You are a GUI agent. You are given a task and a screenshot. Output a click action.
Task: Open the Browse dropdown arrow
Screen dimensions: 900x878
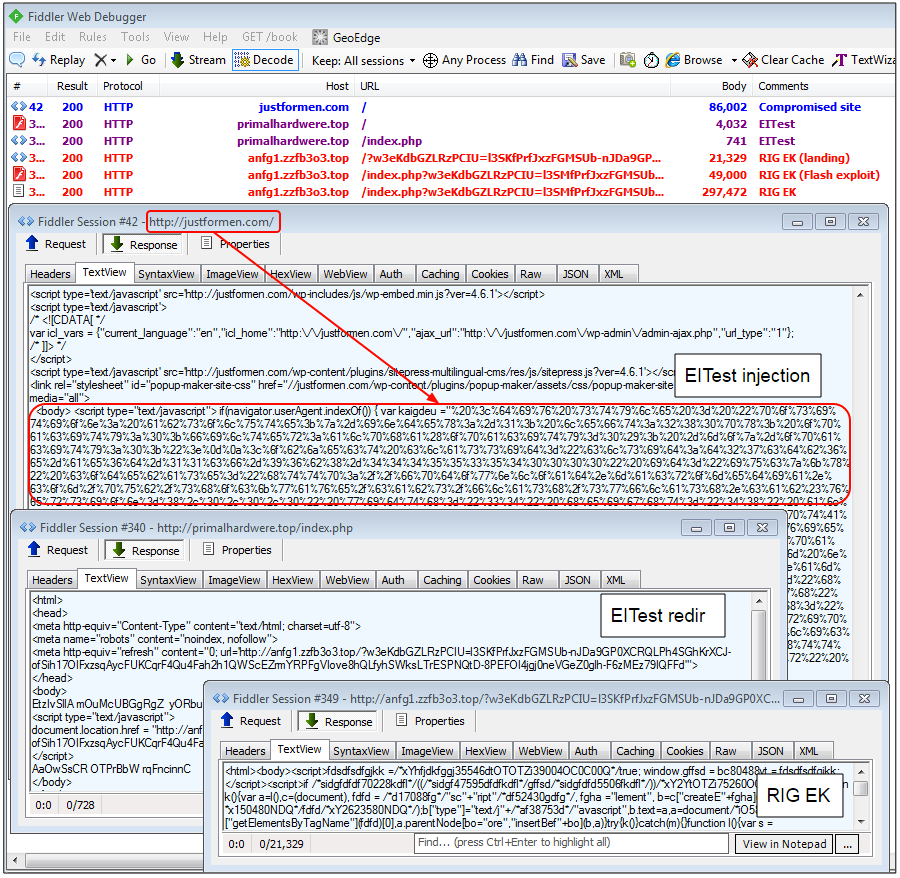734,60
